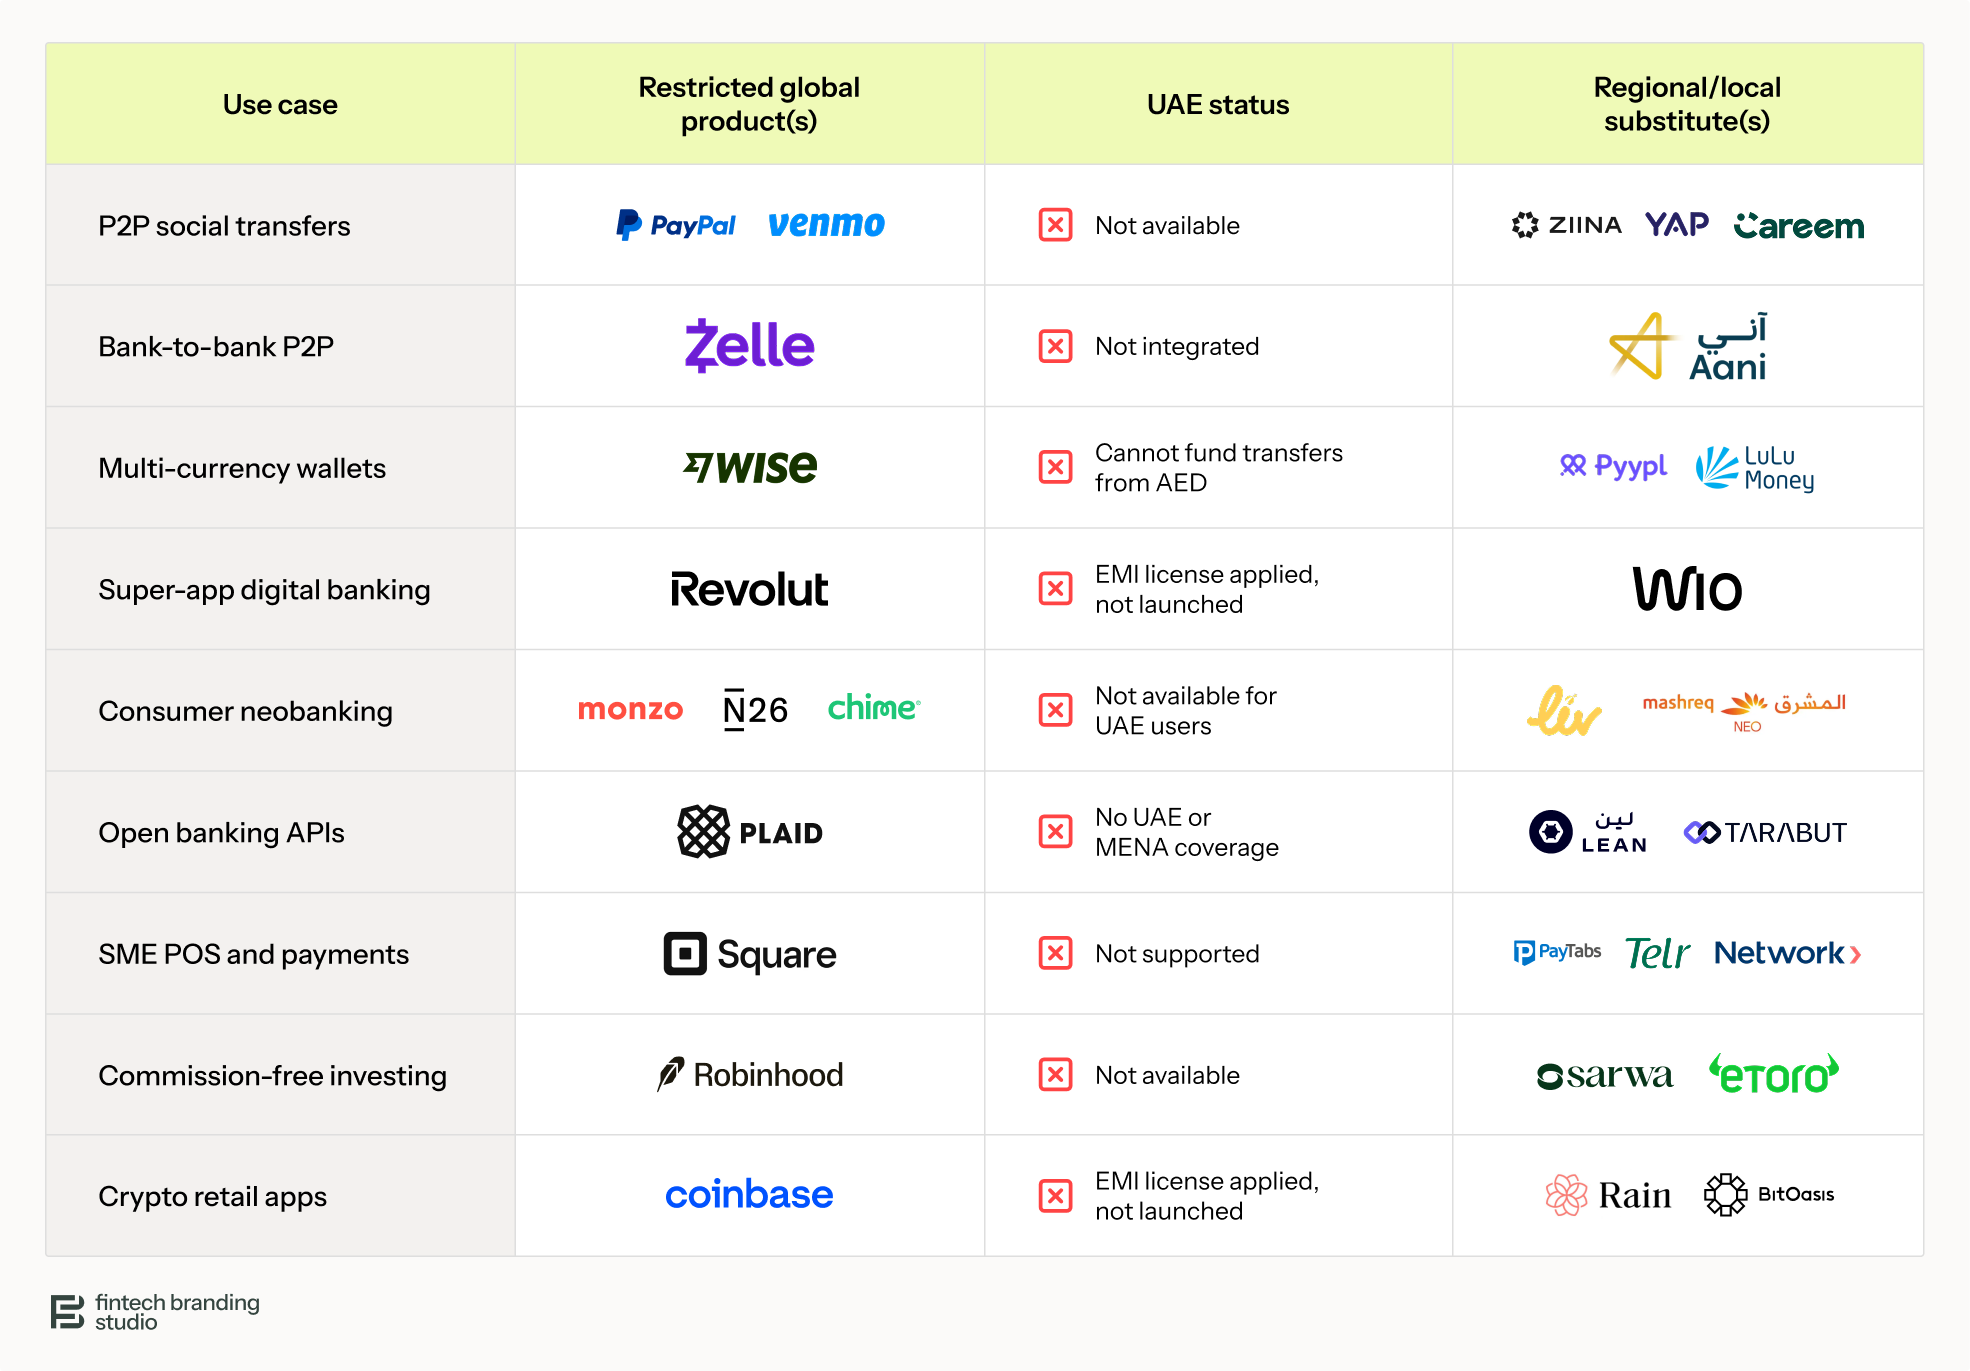Select the eToro logo
The height and width of the screenshot is (1371, 1970).
click(1774, 1074)
